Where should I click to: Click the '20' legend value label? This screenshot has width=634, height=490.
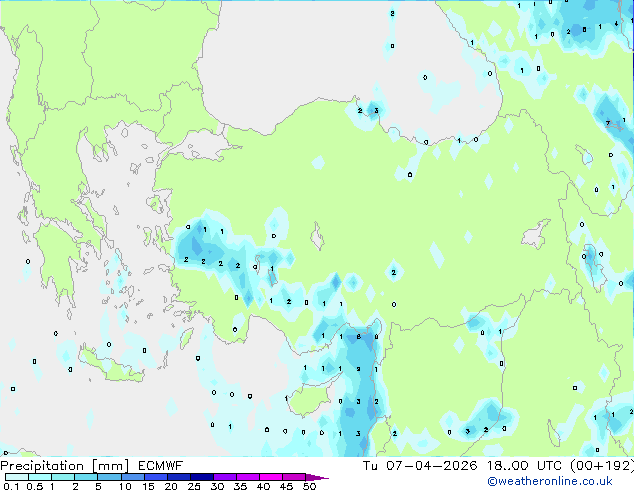pos(171,486)
